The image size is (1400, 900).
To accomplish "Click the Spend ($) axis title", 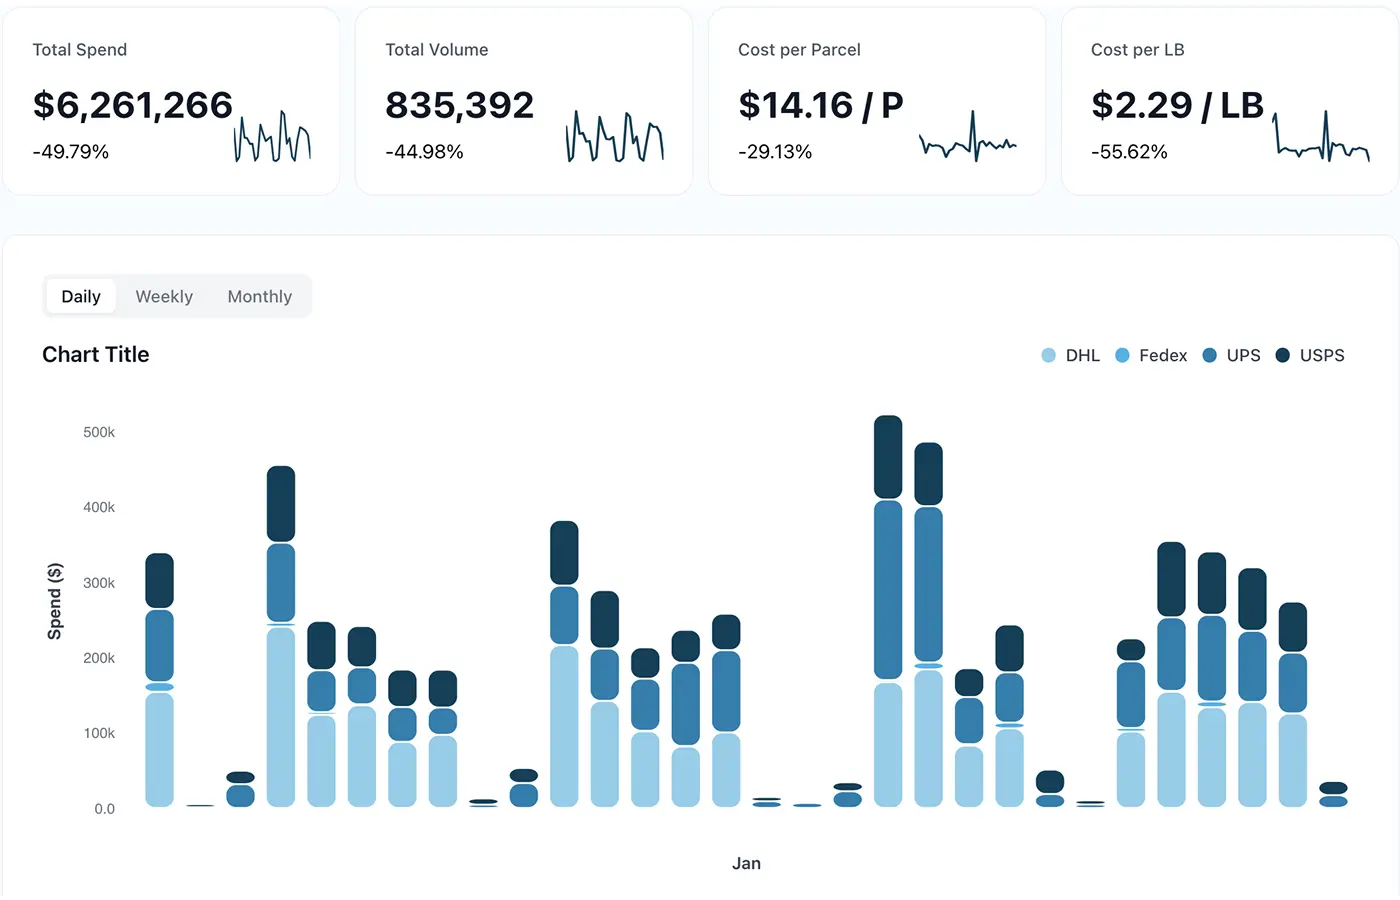I will (x=55, y=601).
